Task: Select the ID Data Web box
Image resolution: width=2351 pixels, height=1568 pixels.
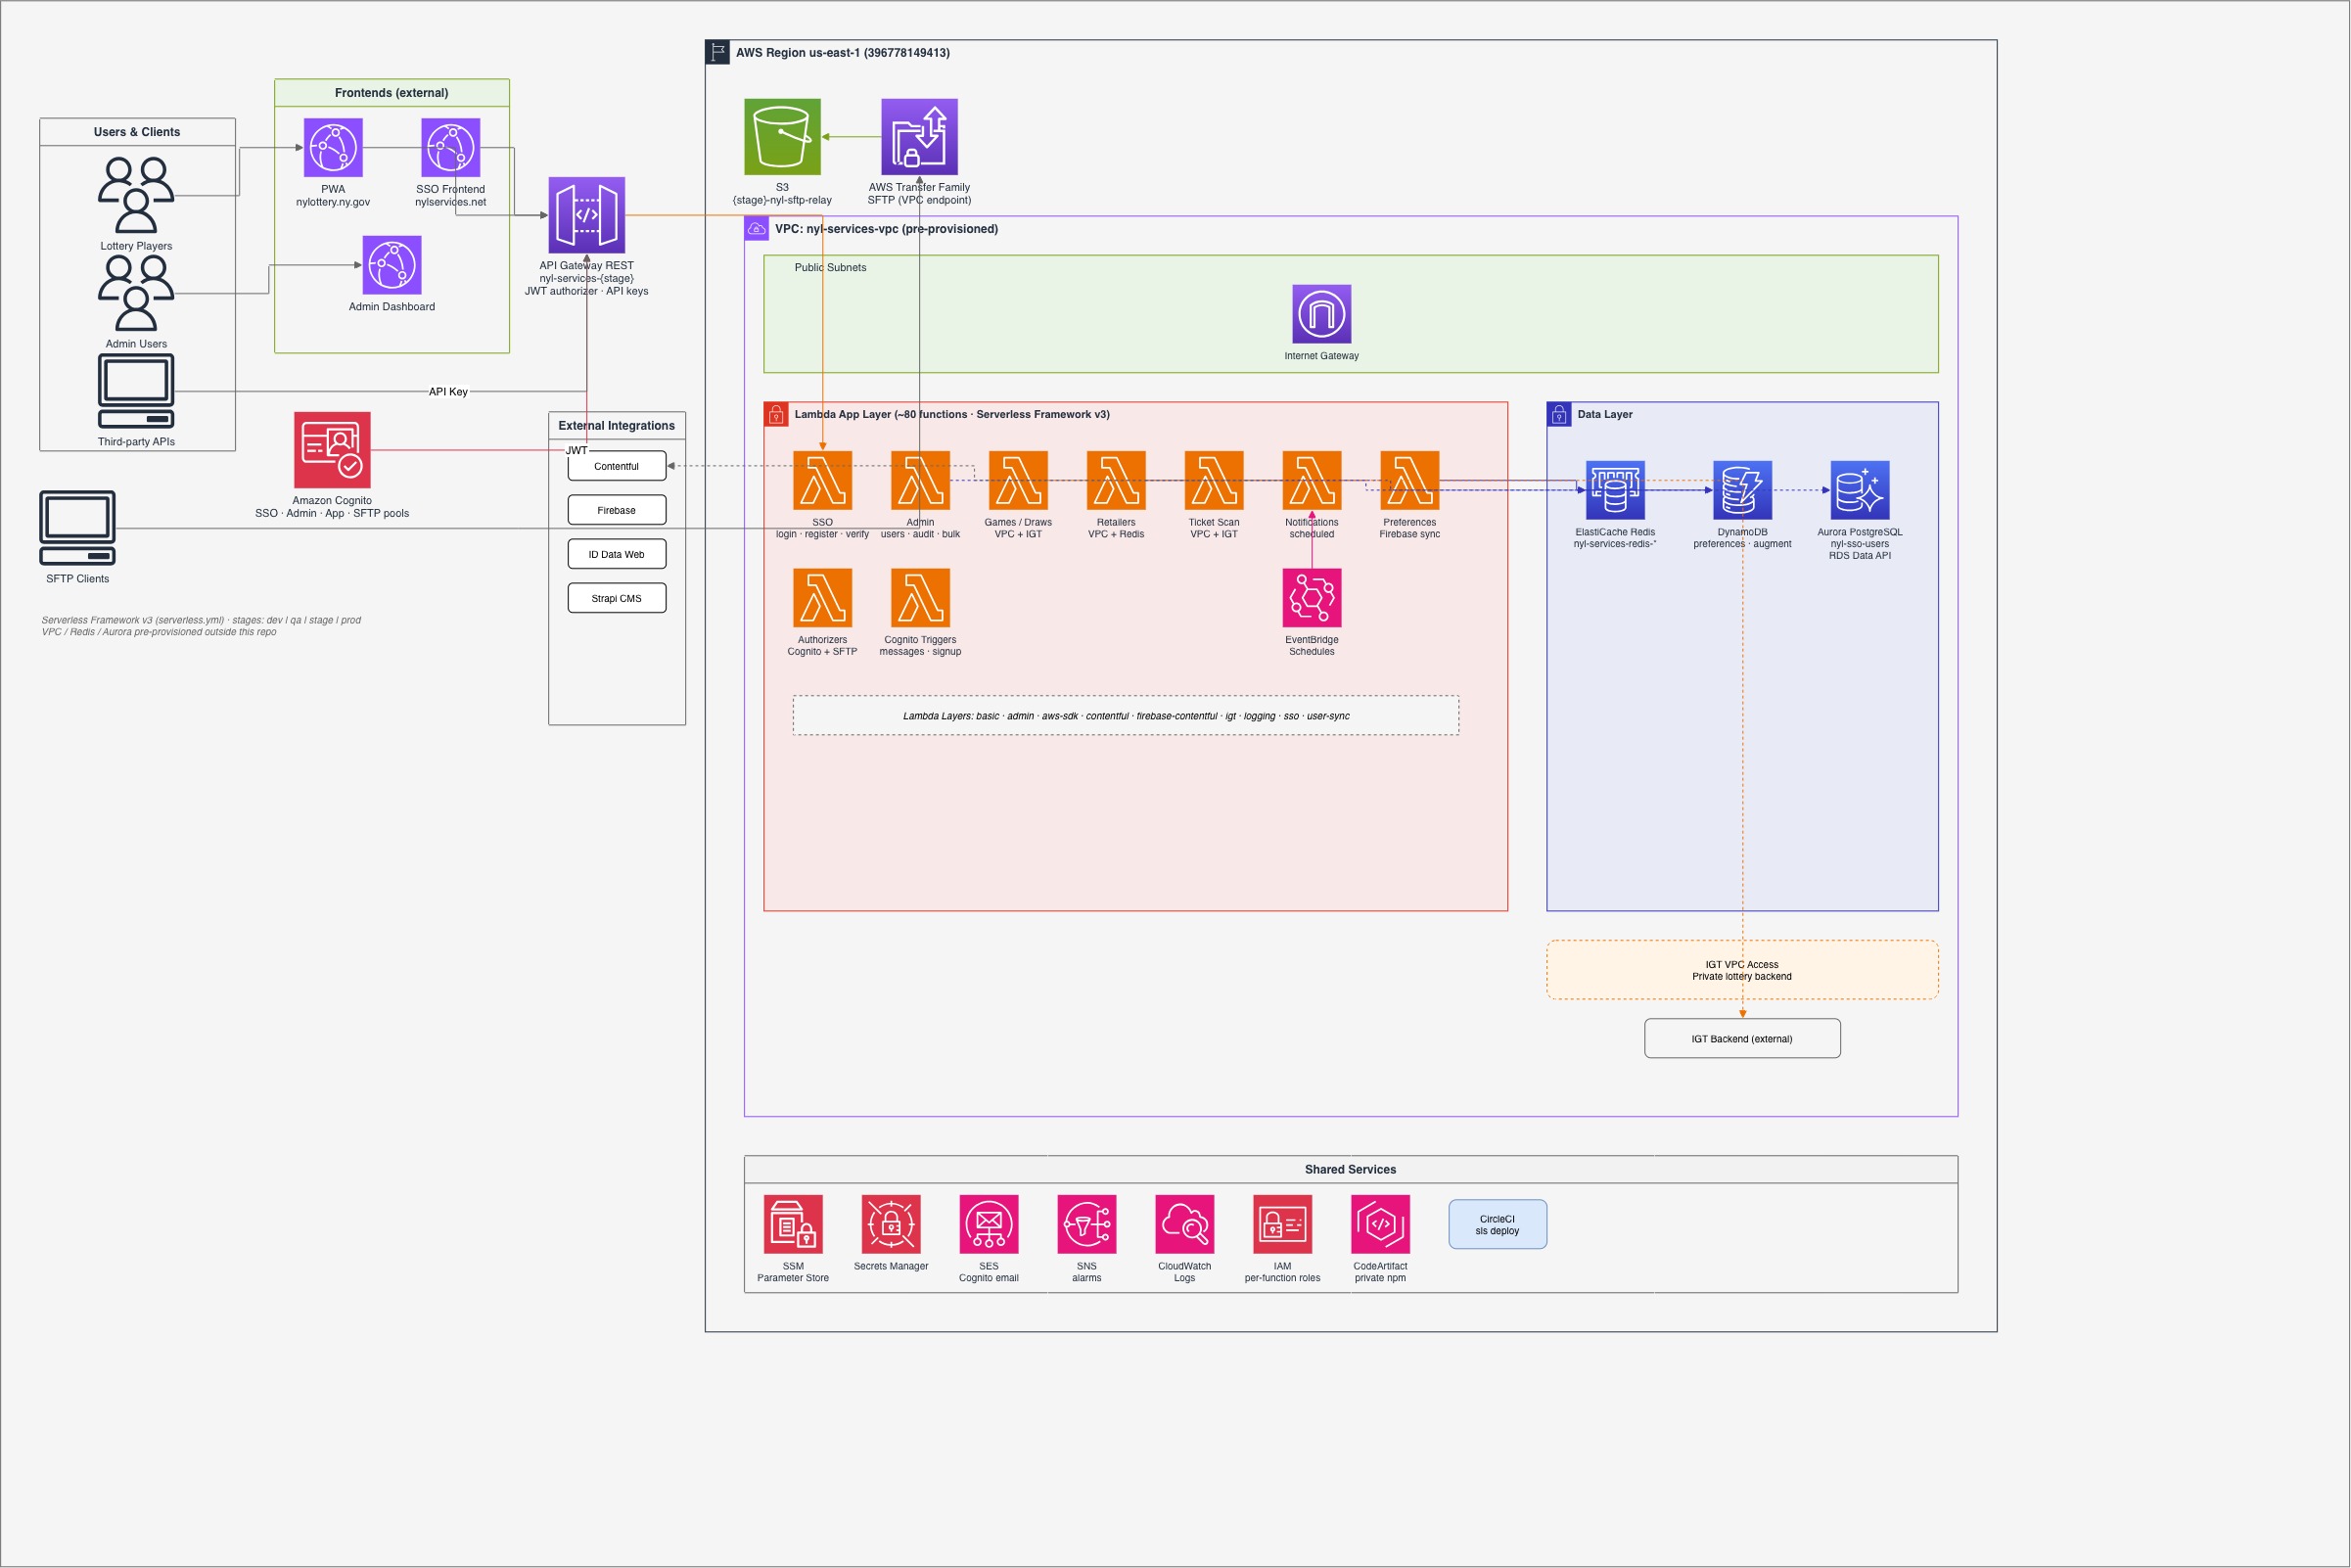Action: pyautogui.click(x=617, y=554)
